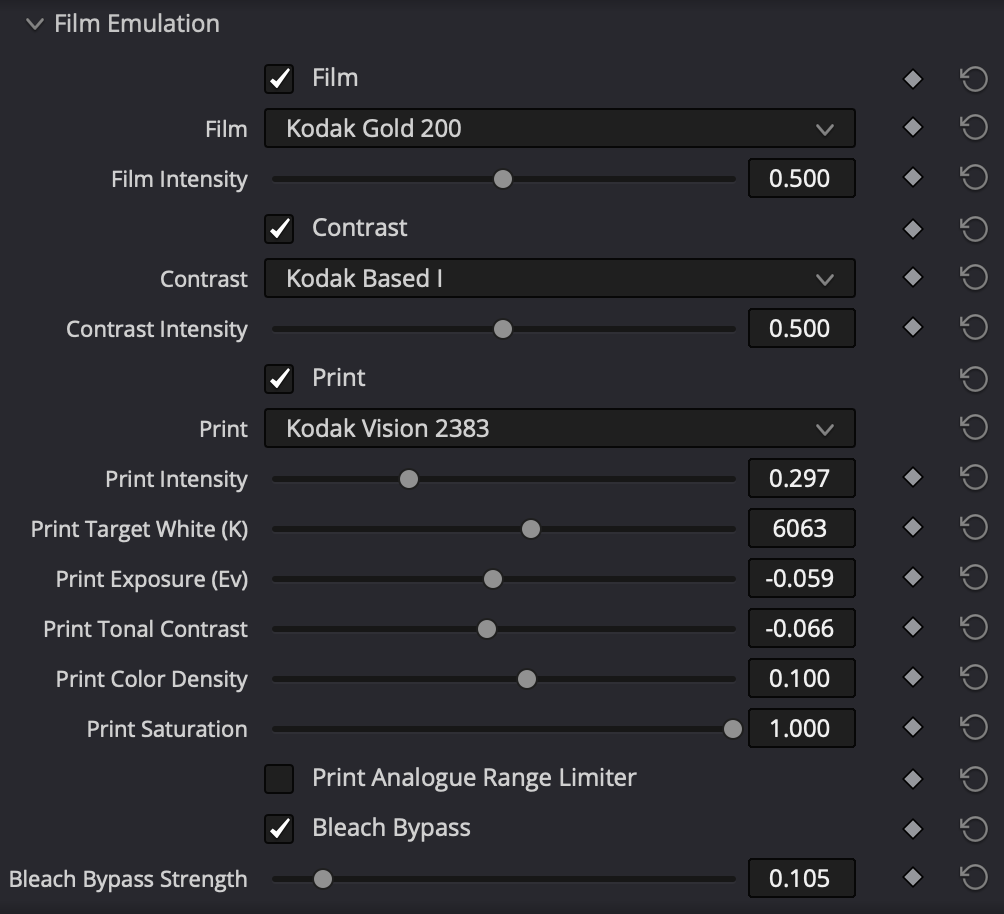
Task: Click the Bleach Bypass Strength value 0.105
Action: (802, 877)
